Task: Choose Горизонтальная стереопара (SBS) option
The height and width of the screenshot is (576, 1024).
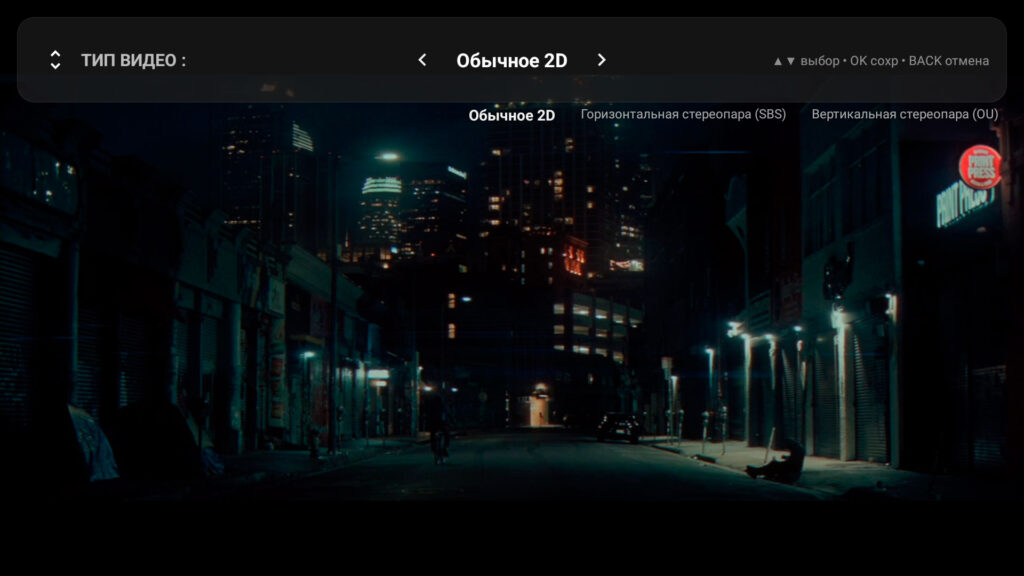Action: coord(683,115)
